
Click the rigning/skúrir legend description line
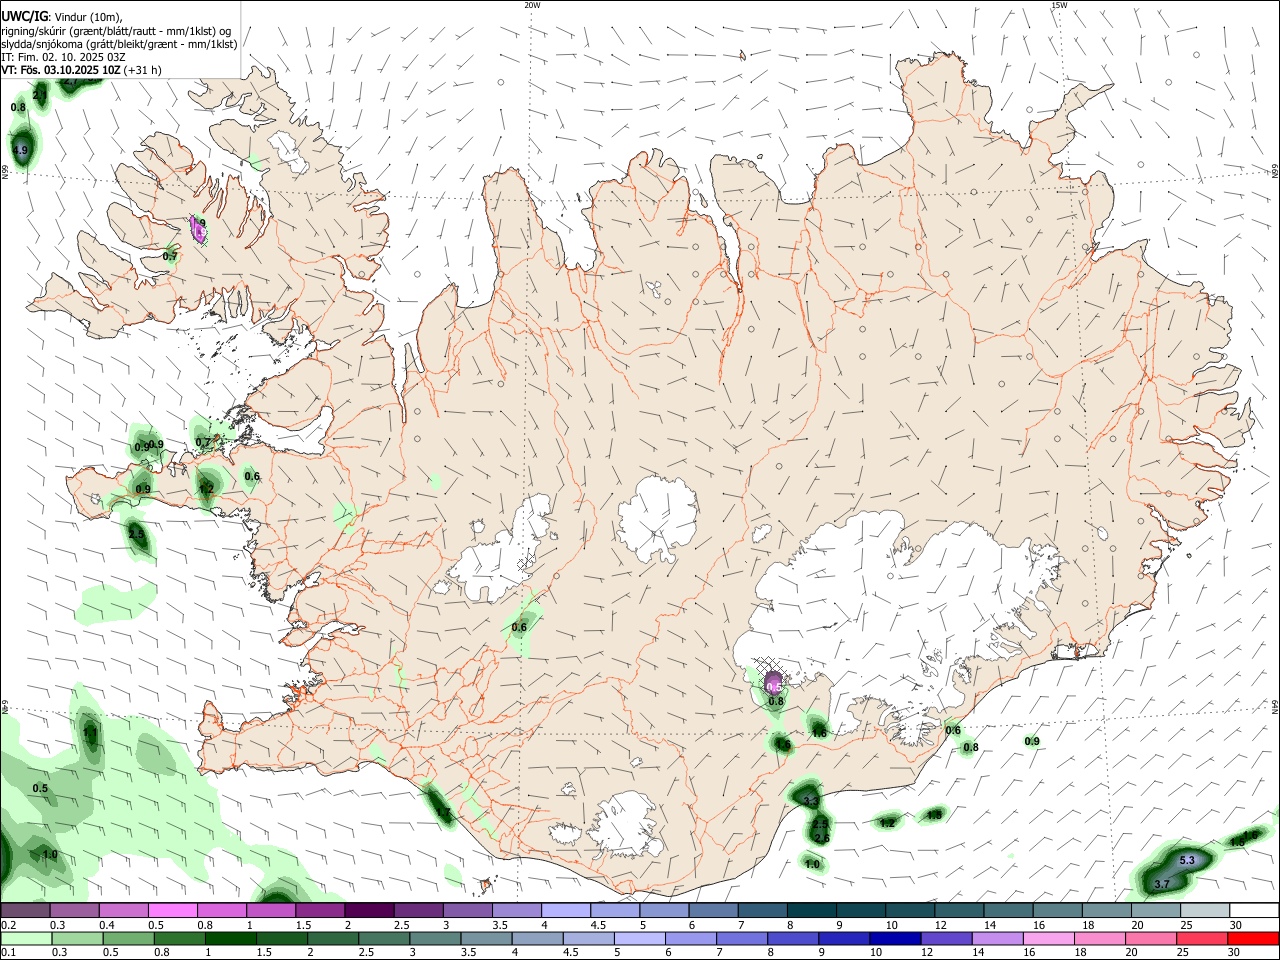point(116,31)
